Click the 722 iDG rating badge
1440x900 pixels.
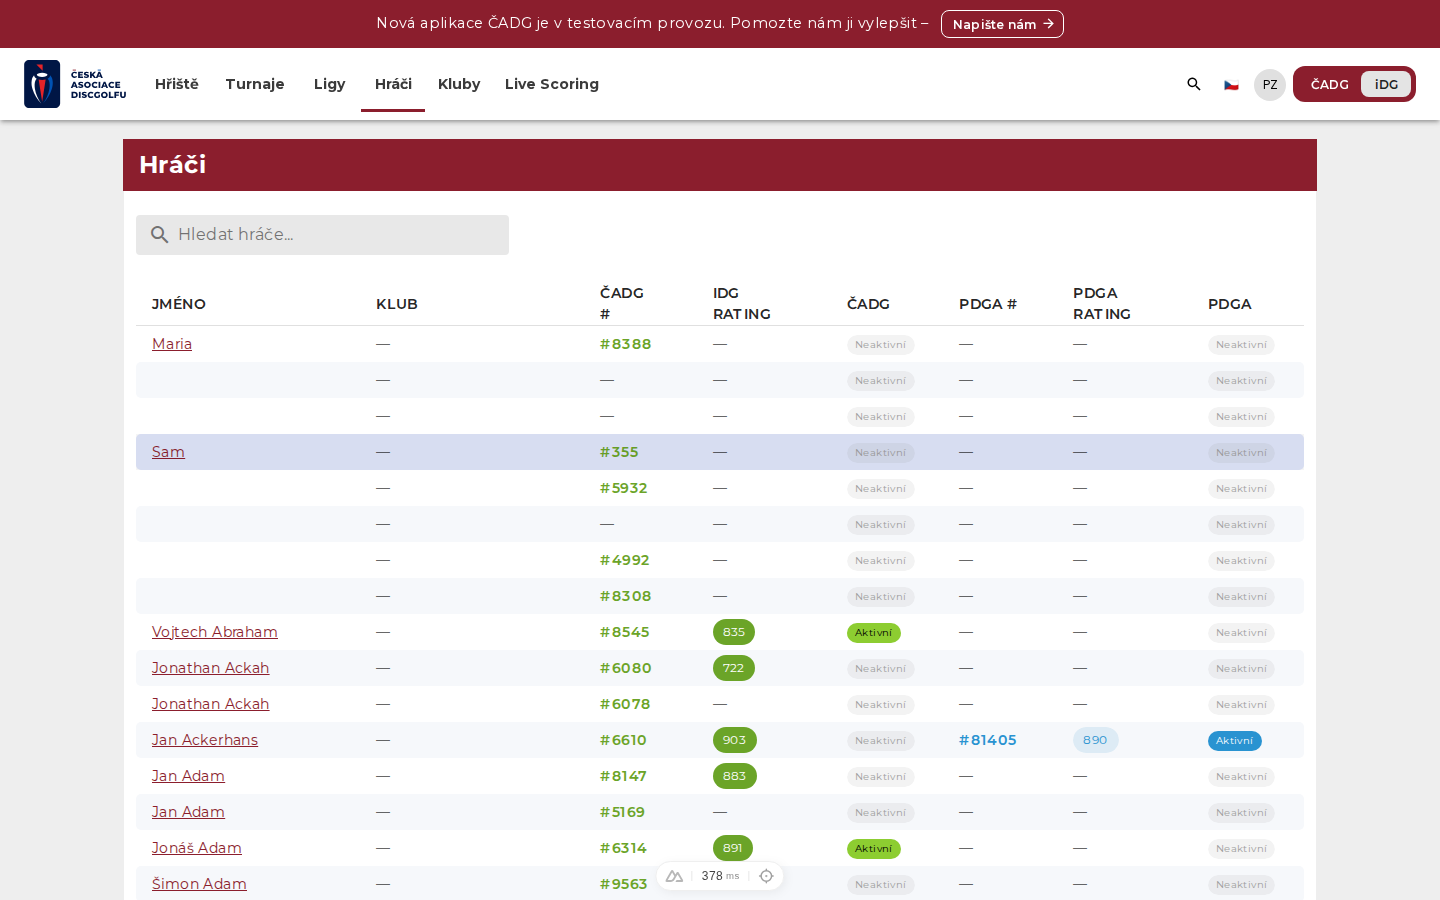point(734,668)
